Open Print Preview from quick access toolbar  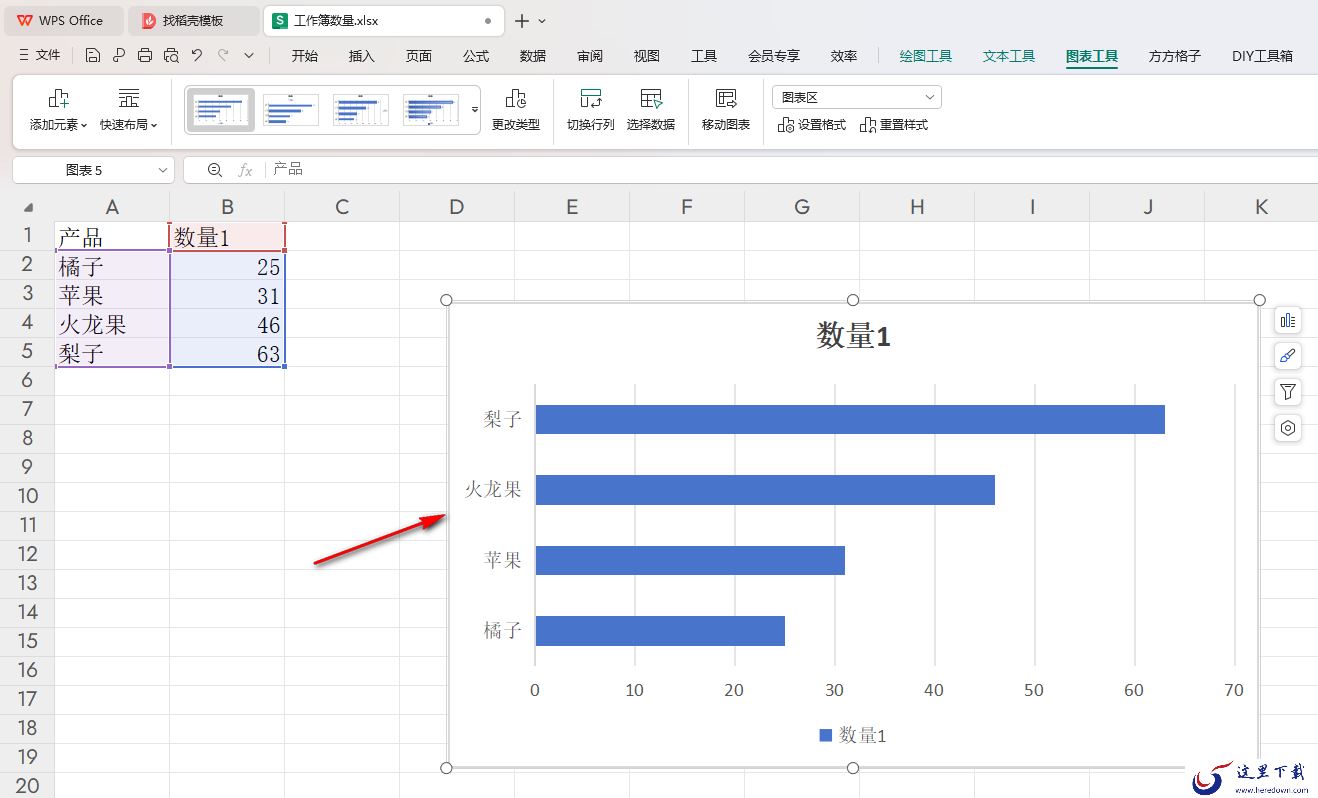(x=171, y=56)
